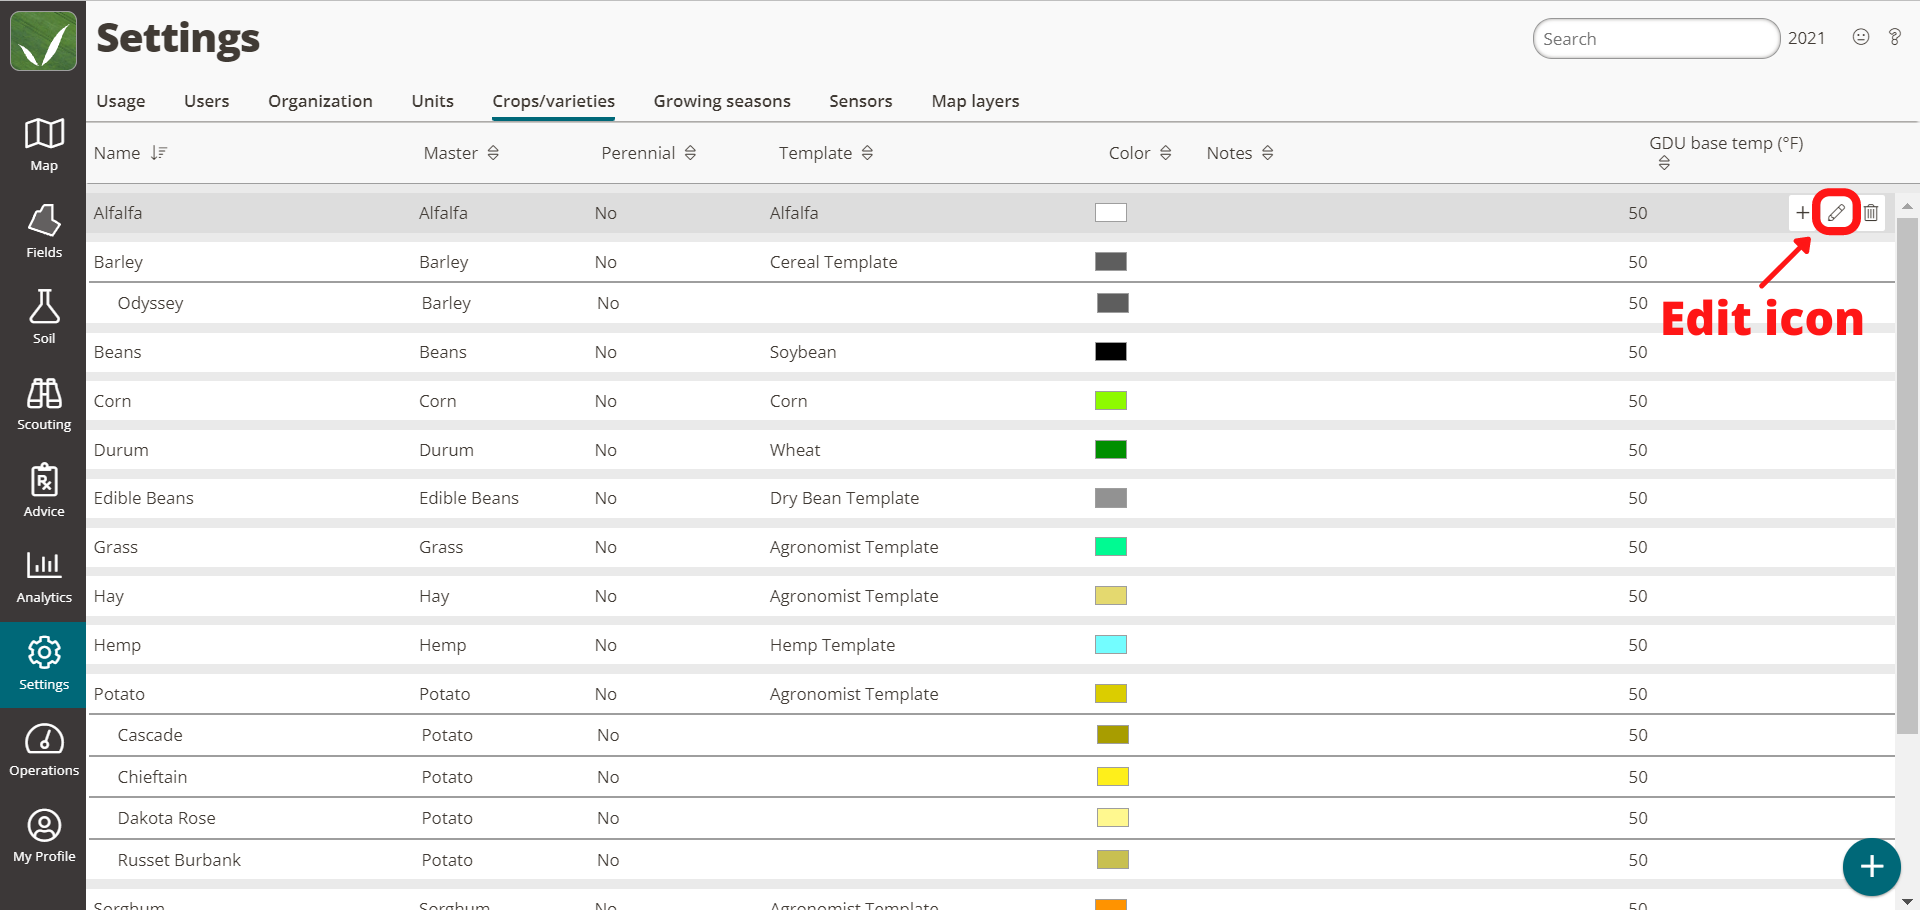Viewport: 1920px width, 910px height.
Task: Click Soybean template in Beans row
Action: coord(803,352)
